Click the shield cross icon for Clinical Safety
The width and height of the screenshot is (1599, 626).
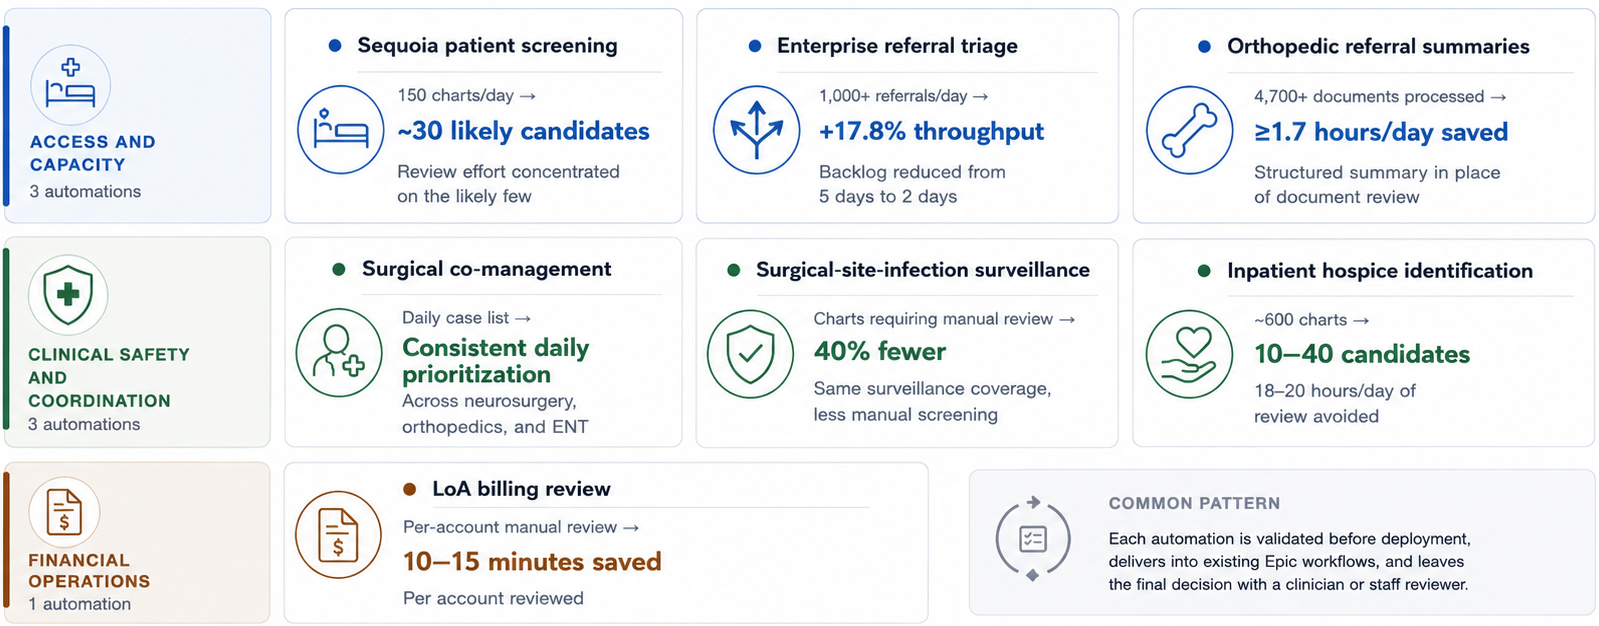pyautogui.click(x=68, y=295)
